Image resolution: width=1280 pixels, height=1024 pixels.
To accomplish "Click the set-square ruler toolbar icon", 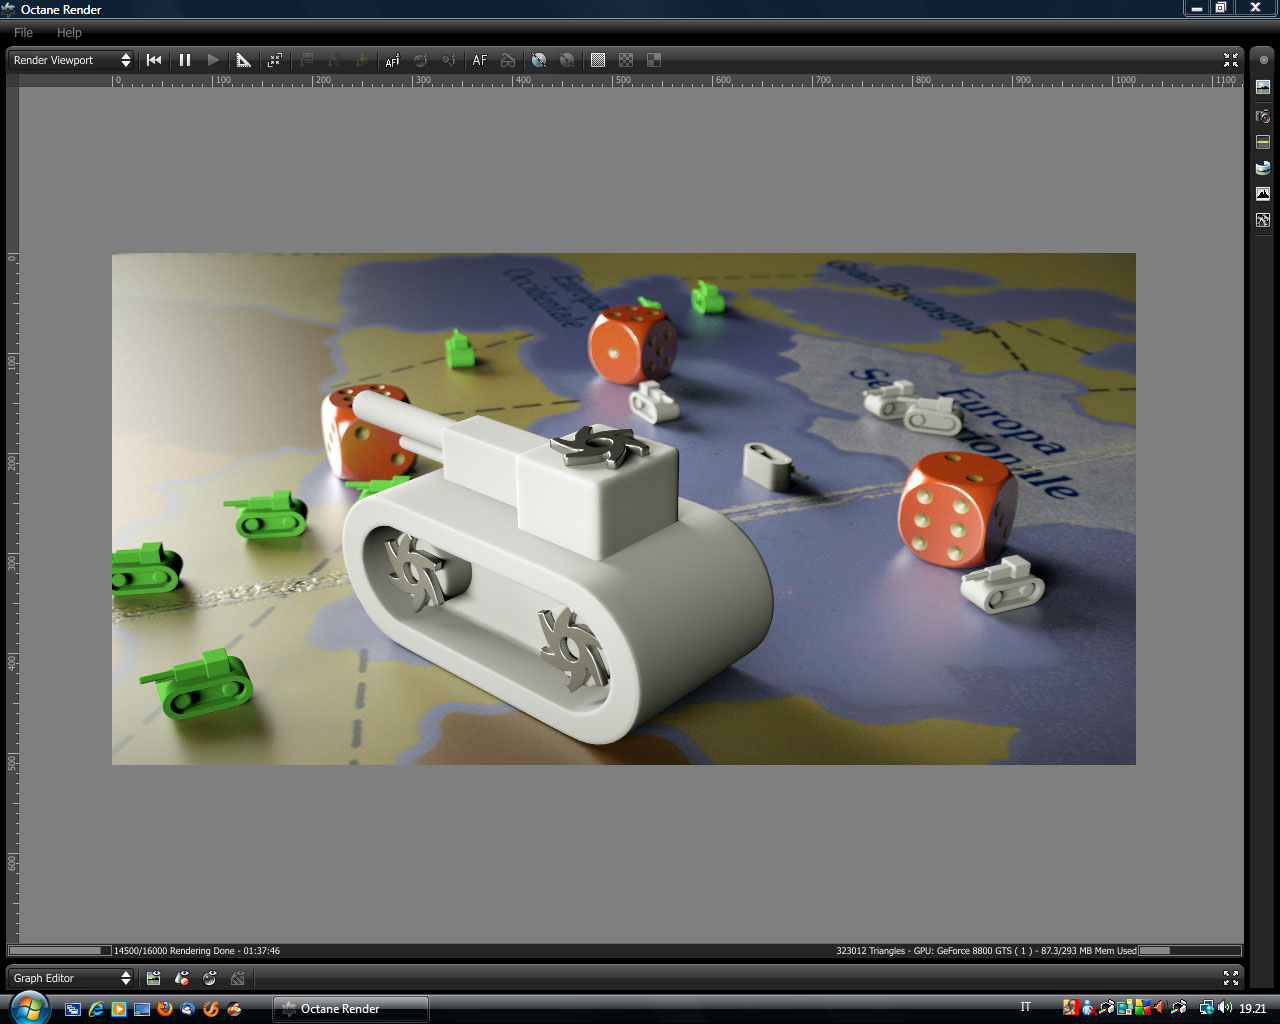I will click(x=243, y=60).
